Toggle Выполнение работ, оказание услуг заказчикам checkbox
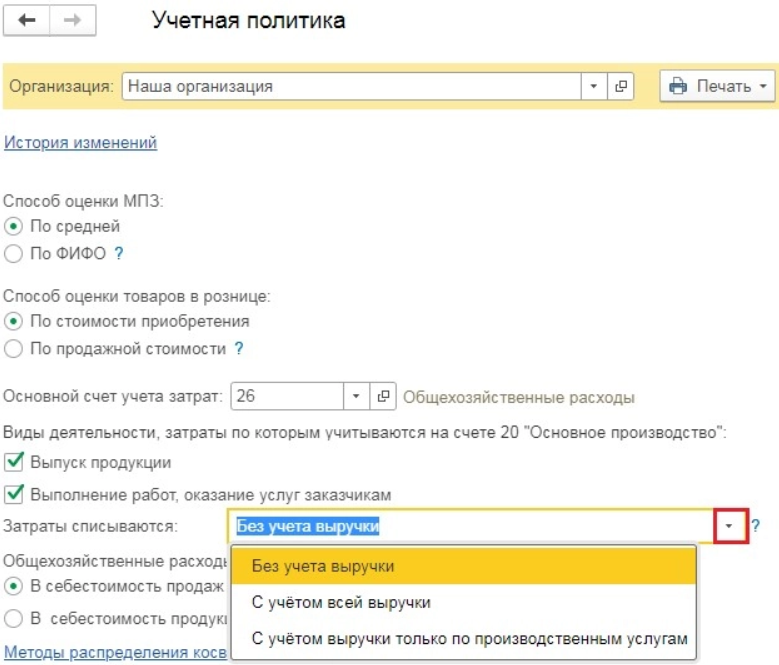This screenshot has width=779, height=665. coord(14,494)
